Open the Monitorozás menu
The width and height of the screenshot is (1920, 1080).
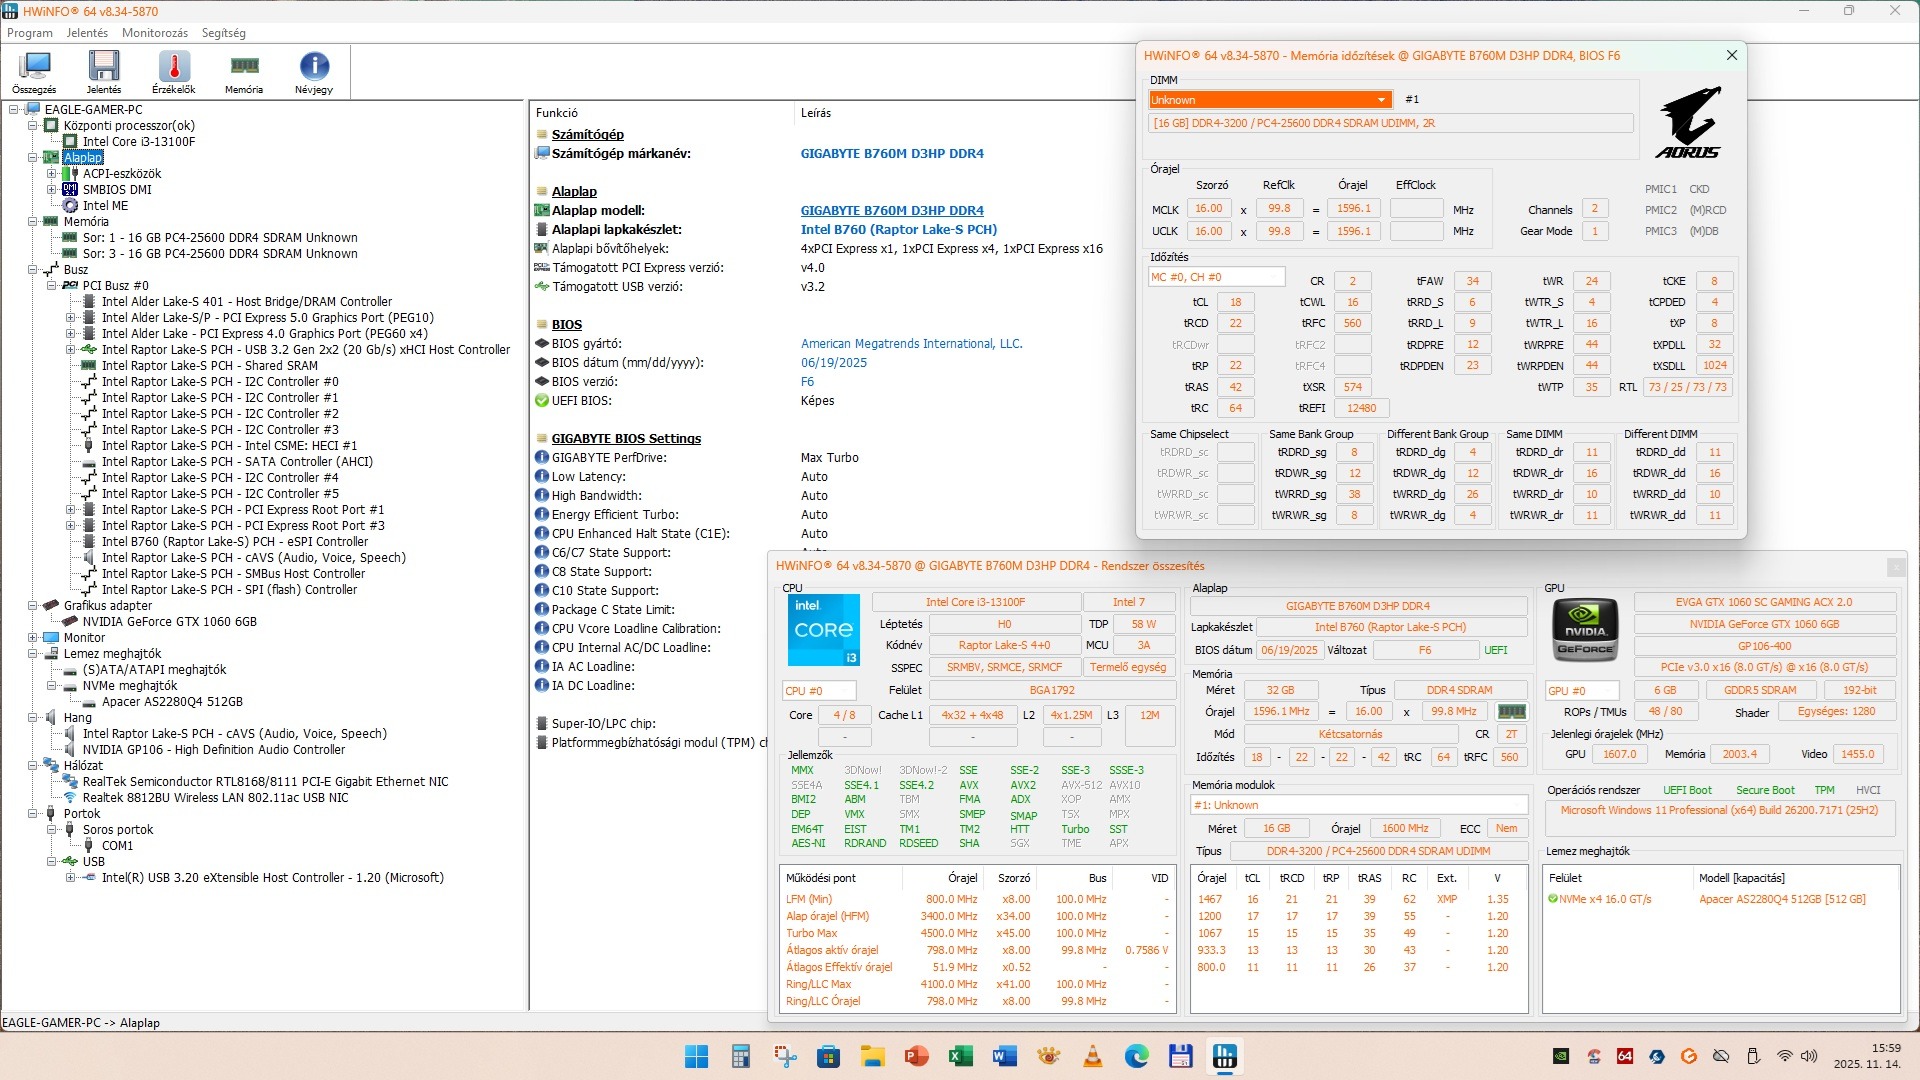(x=154, y=33)
